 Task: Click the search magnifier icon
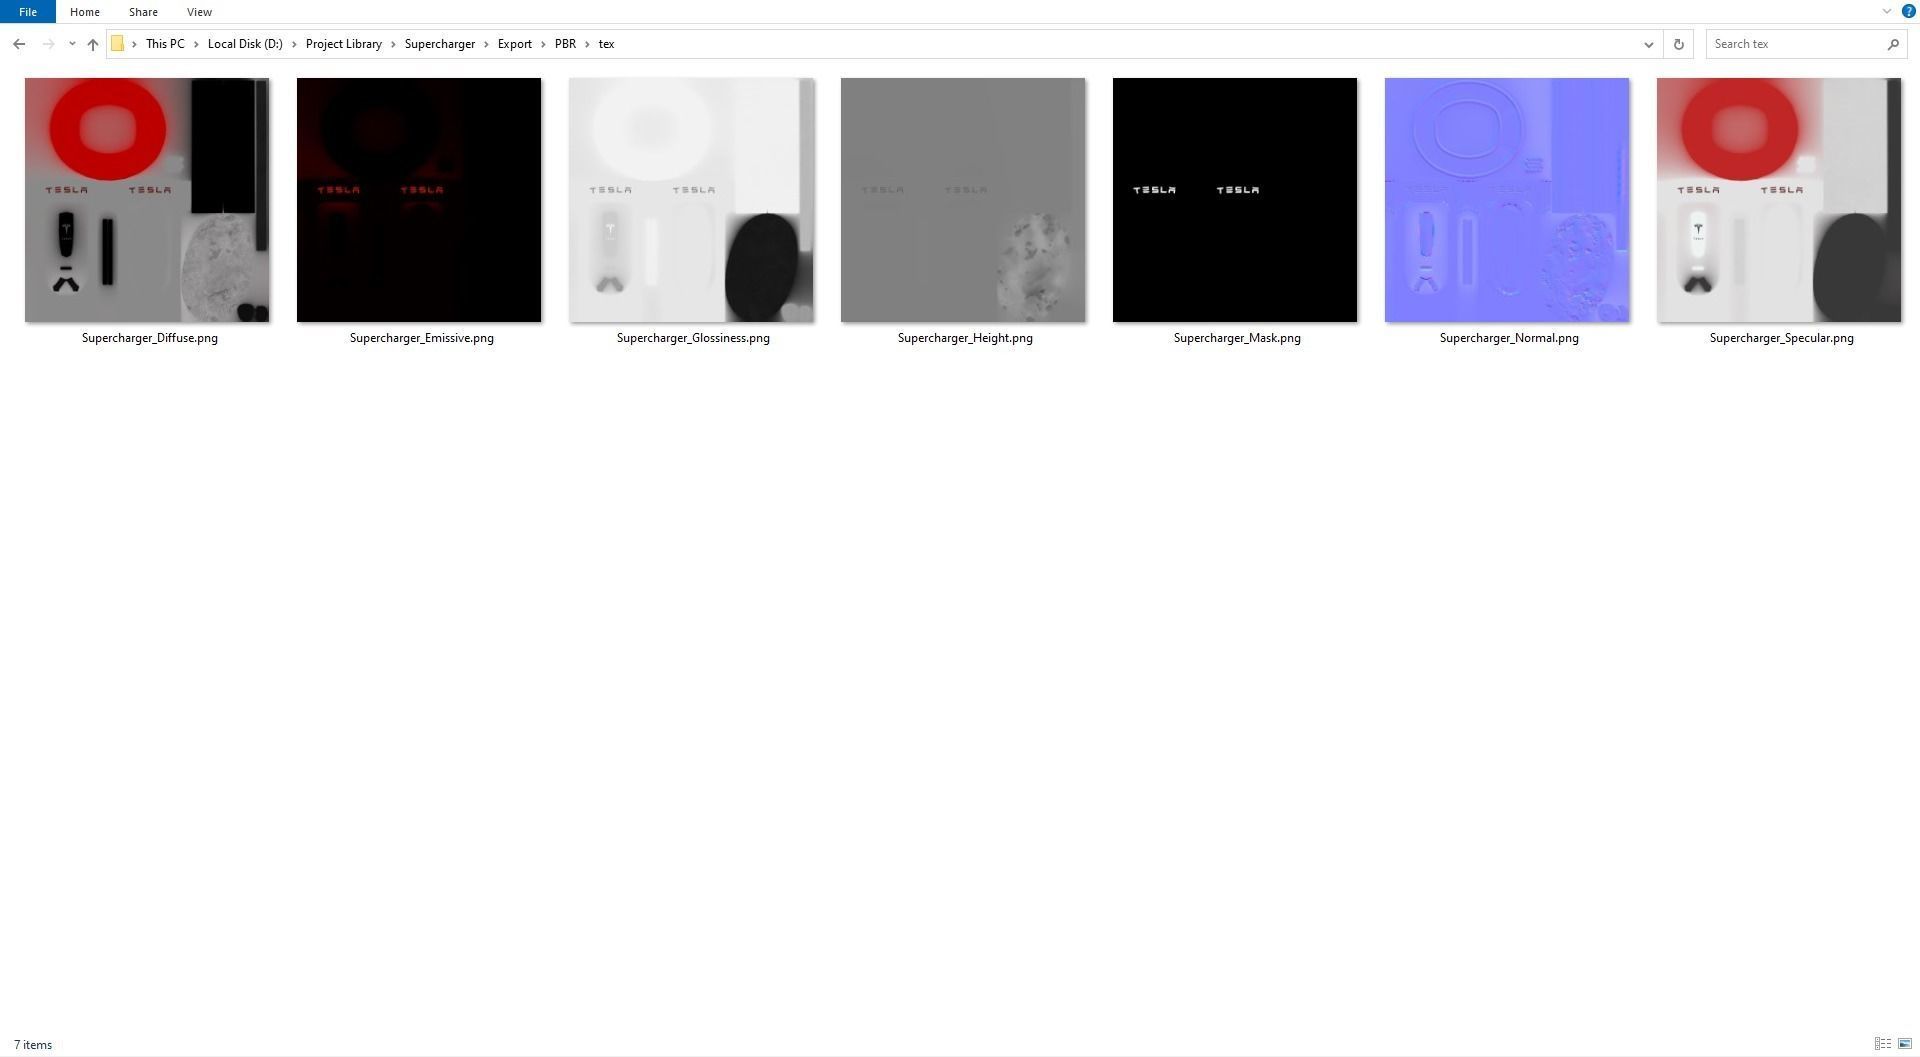(x=1893, y=44)
